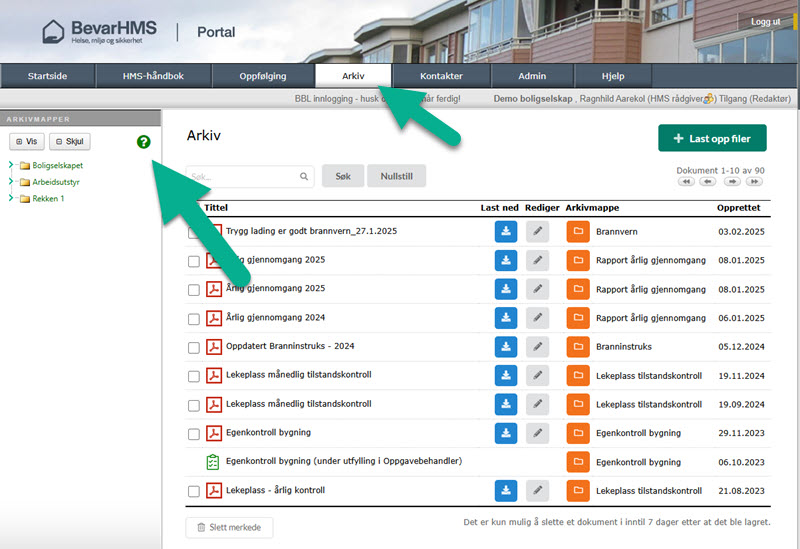Image resolution: width=800 pixels, height=549 pixels.
Task: Expand the Arbeidsutstyr folder node
Action: [11, 182]
